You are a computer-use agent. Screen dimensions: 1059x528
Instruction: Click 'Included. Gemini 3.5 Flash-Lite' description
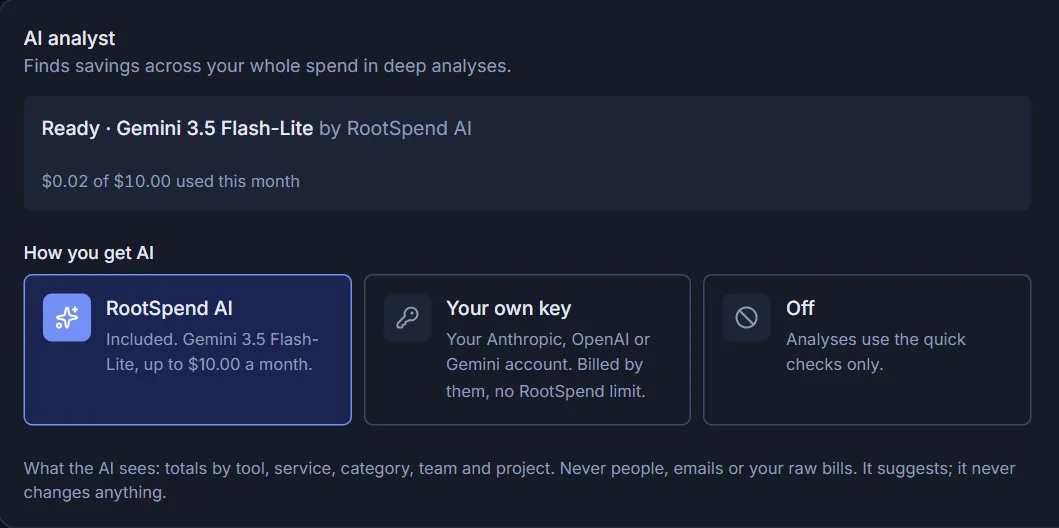click(212, 352)
